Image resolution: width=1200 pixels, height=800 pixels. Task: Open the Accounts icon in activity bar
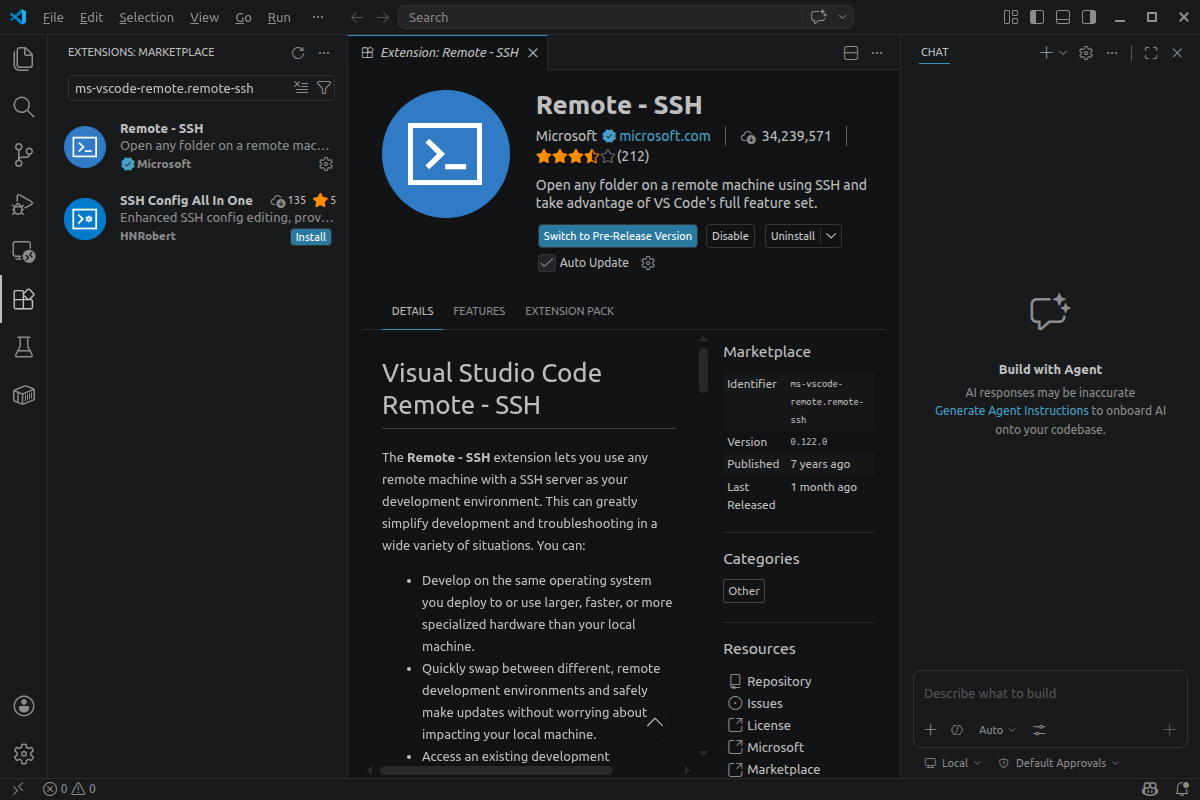click(x=24, y=706)
